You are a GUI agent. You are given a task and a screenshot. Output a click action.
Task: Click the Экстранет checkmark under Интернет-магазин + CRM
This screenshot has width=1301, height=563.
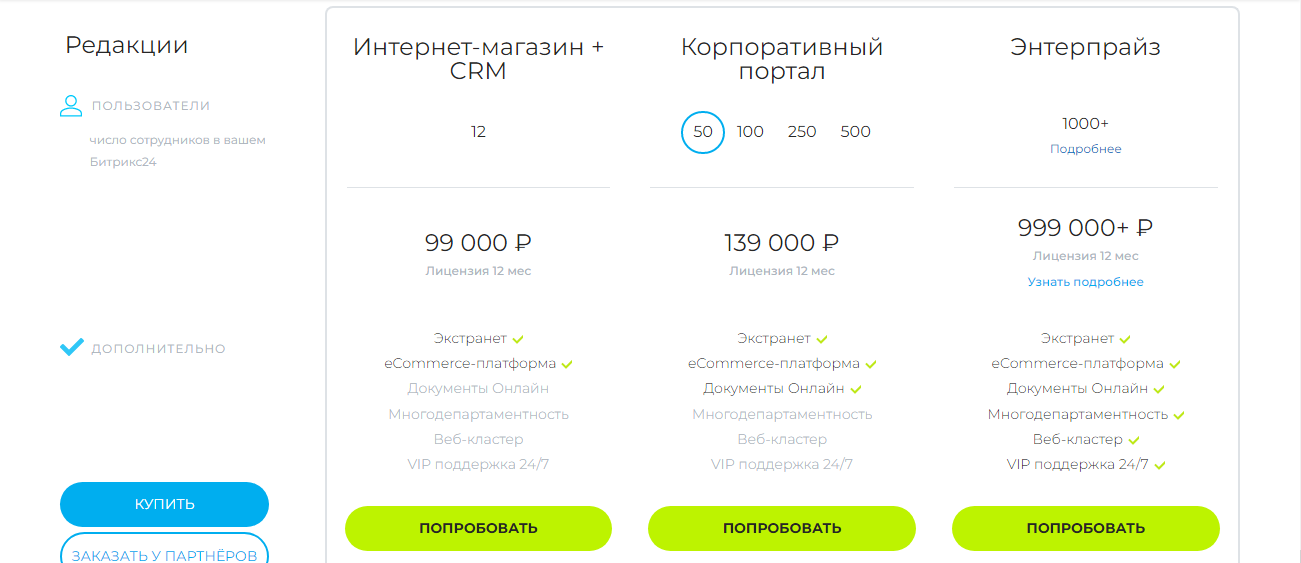[x=518, y=339]
